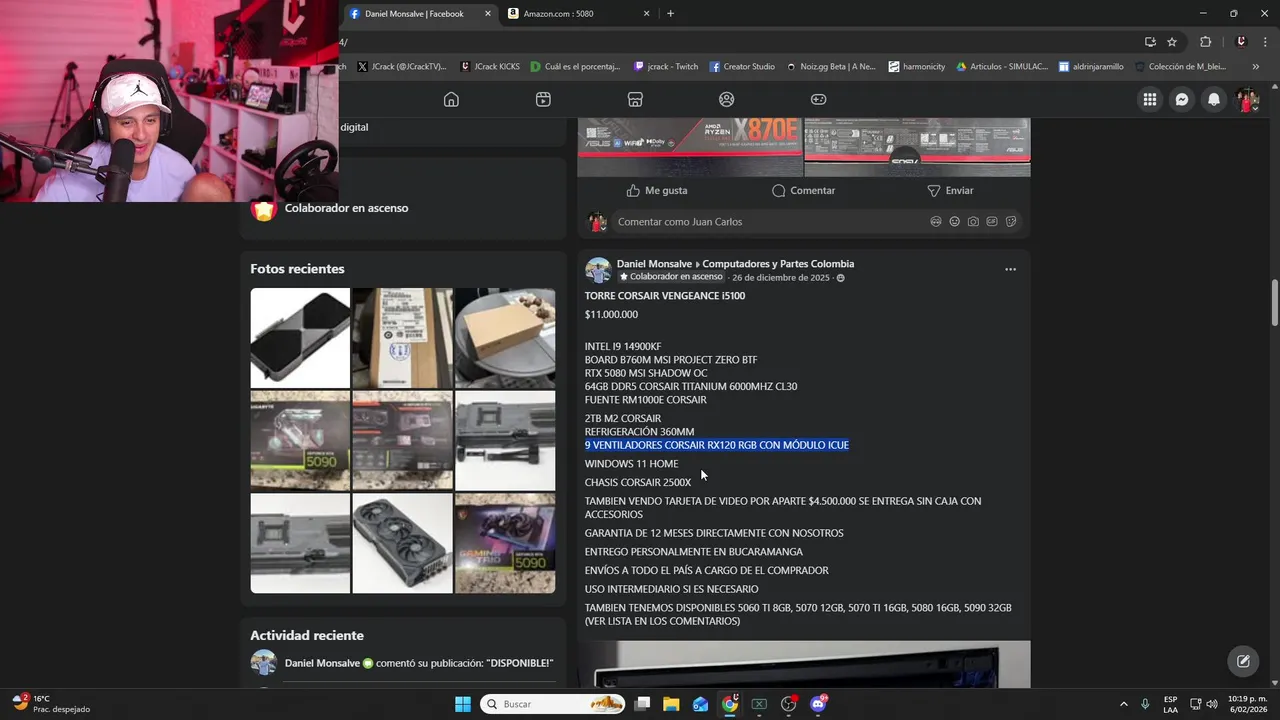Open Daniel Monsalve recent activity entry
This screenshot has height=720, width=1280.
pos(402,663)
